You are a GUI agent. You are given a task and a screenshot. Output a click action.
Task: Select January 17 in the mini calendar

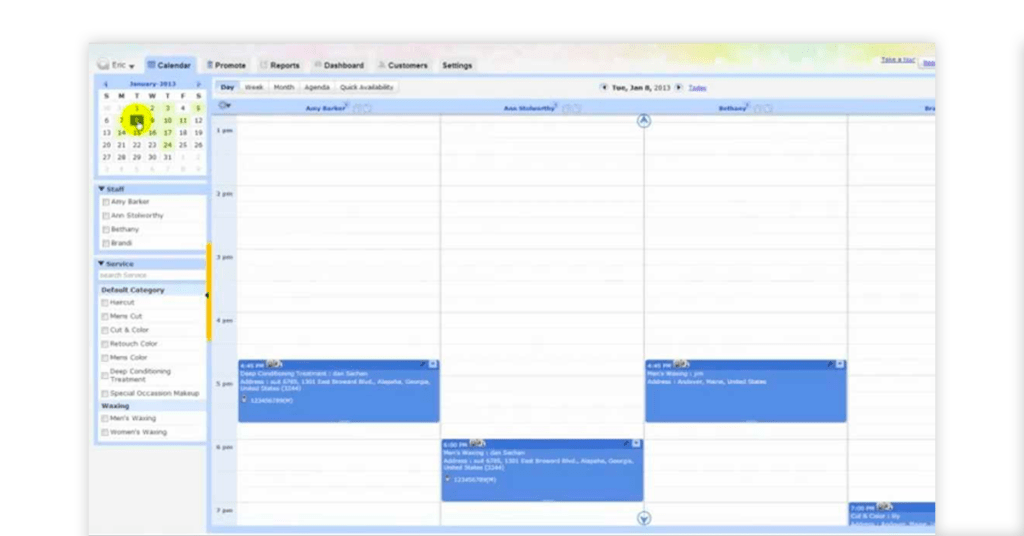point(168,133)
